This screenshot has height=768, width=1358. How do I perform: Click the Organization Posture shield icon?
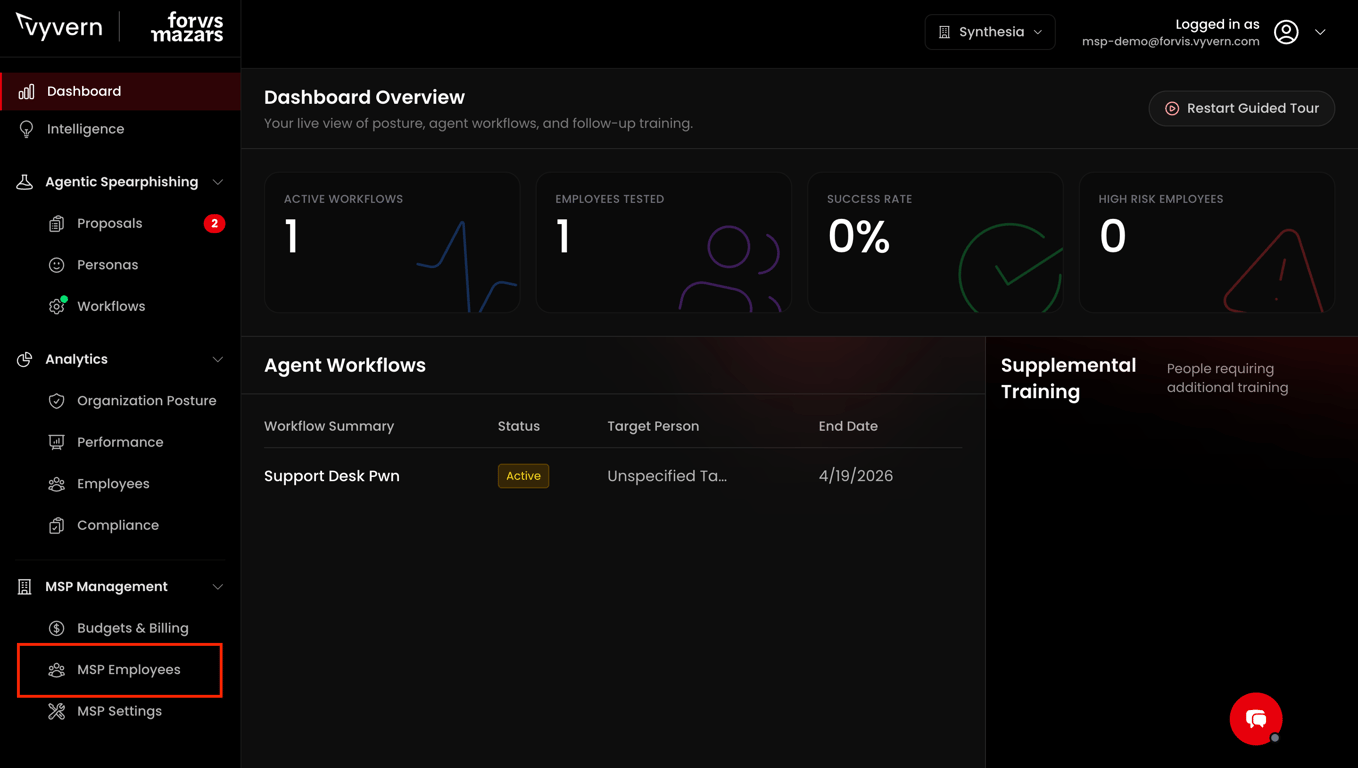pyautogui.click(x=57, y=401)
